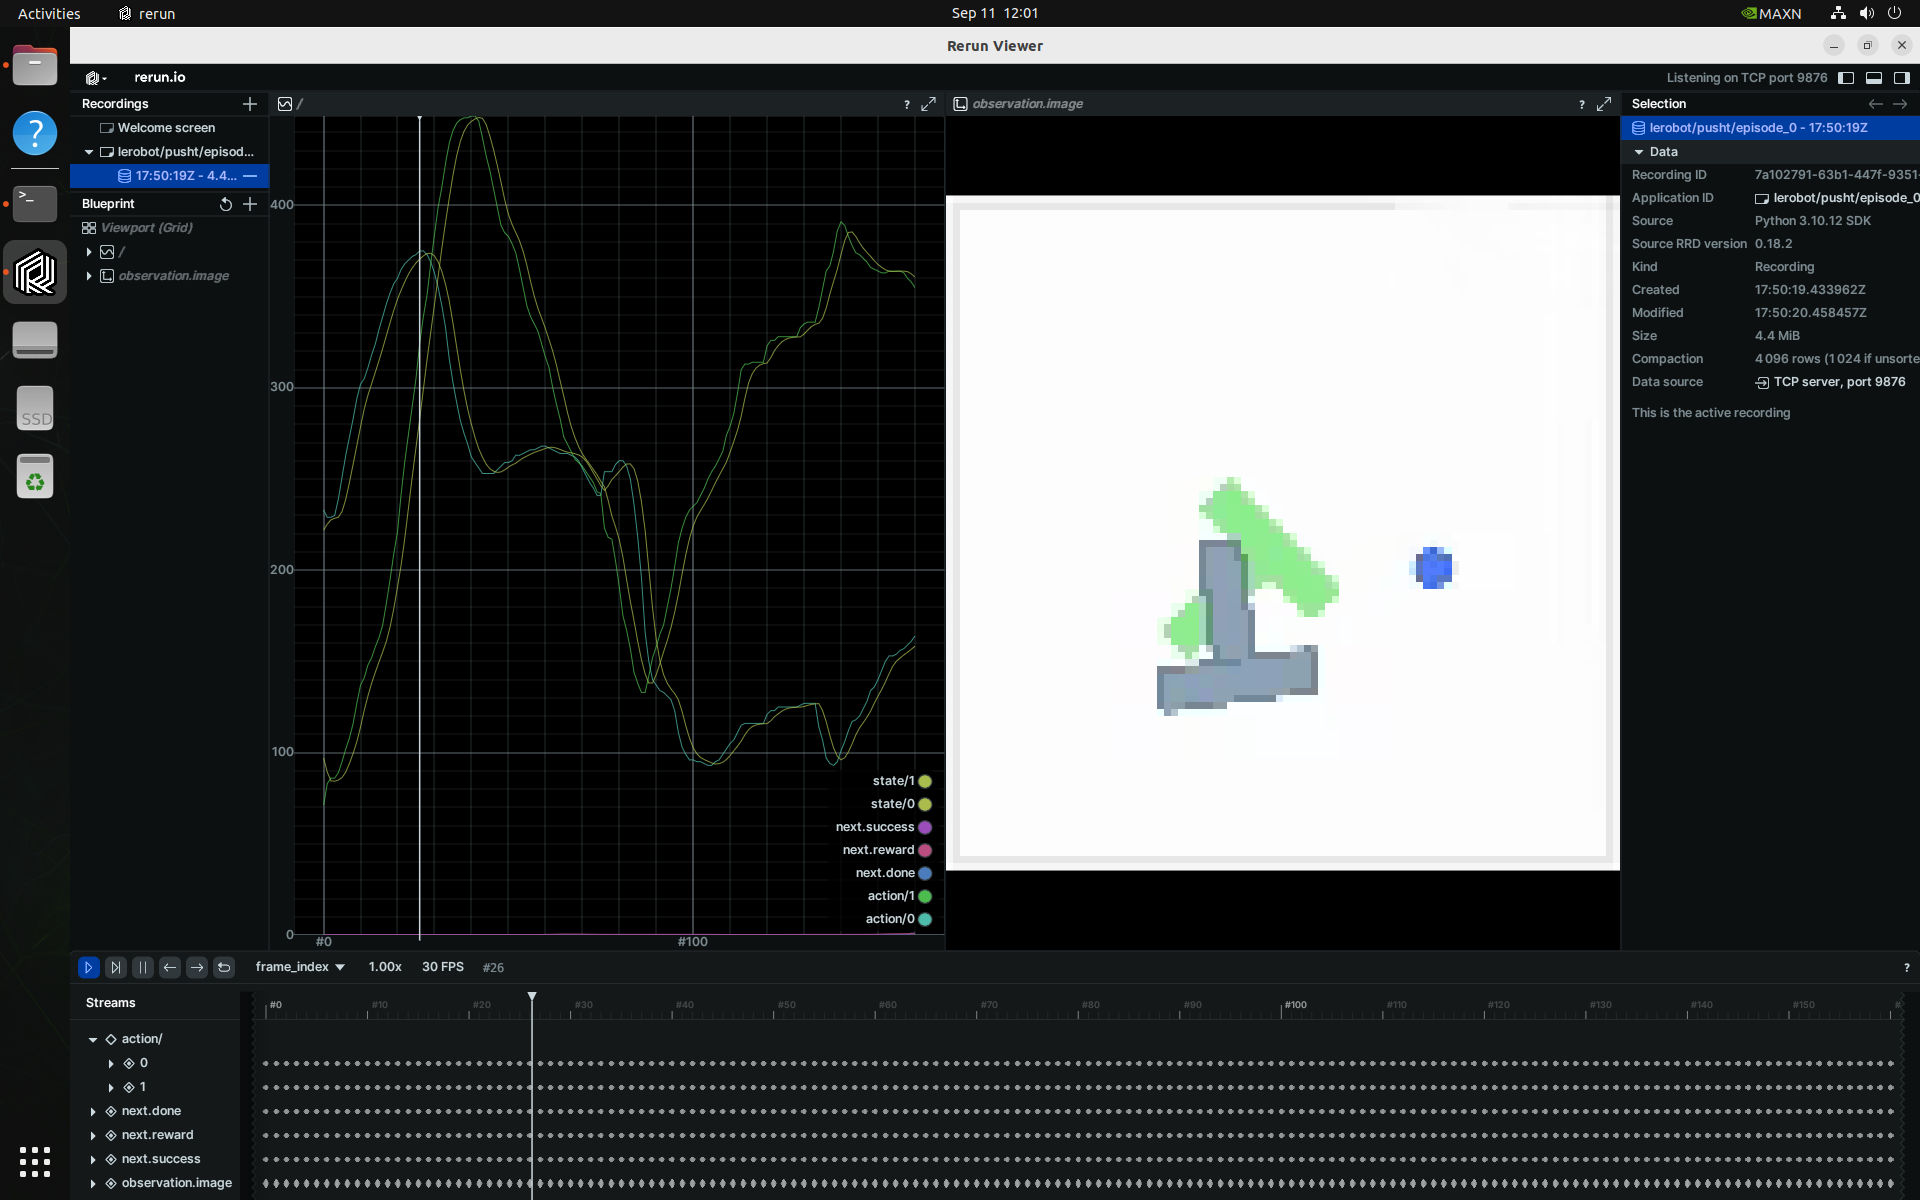Click the #100 marker on the timeline
1920x1200 pixels.
click(x=1295, y=1005)
